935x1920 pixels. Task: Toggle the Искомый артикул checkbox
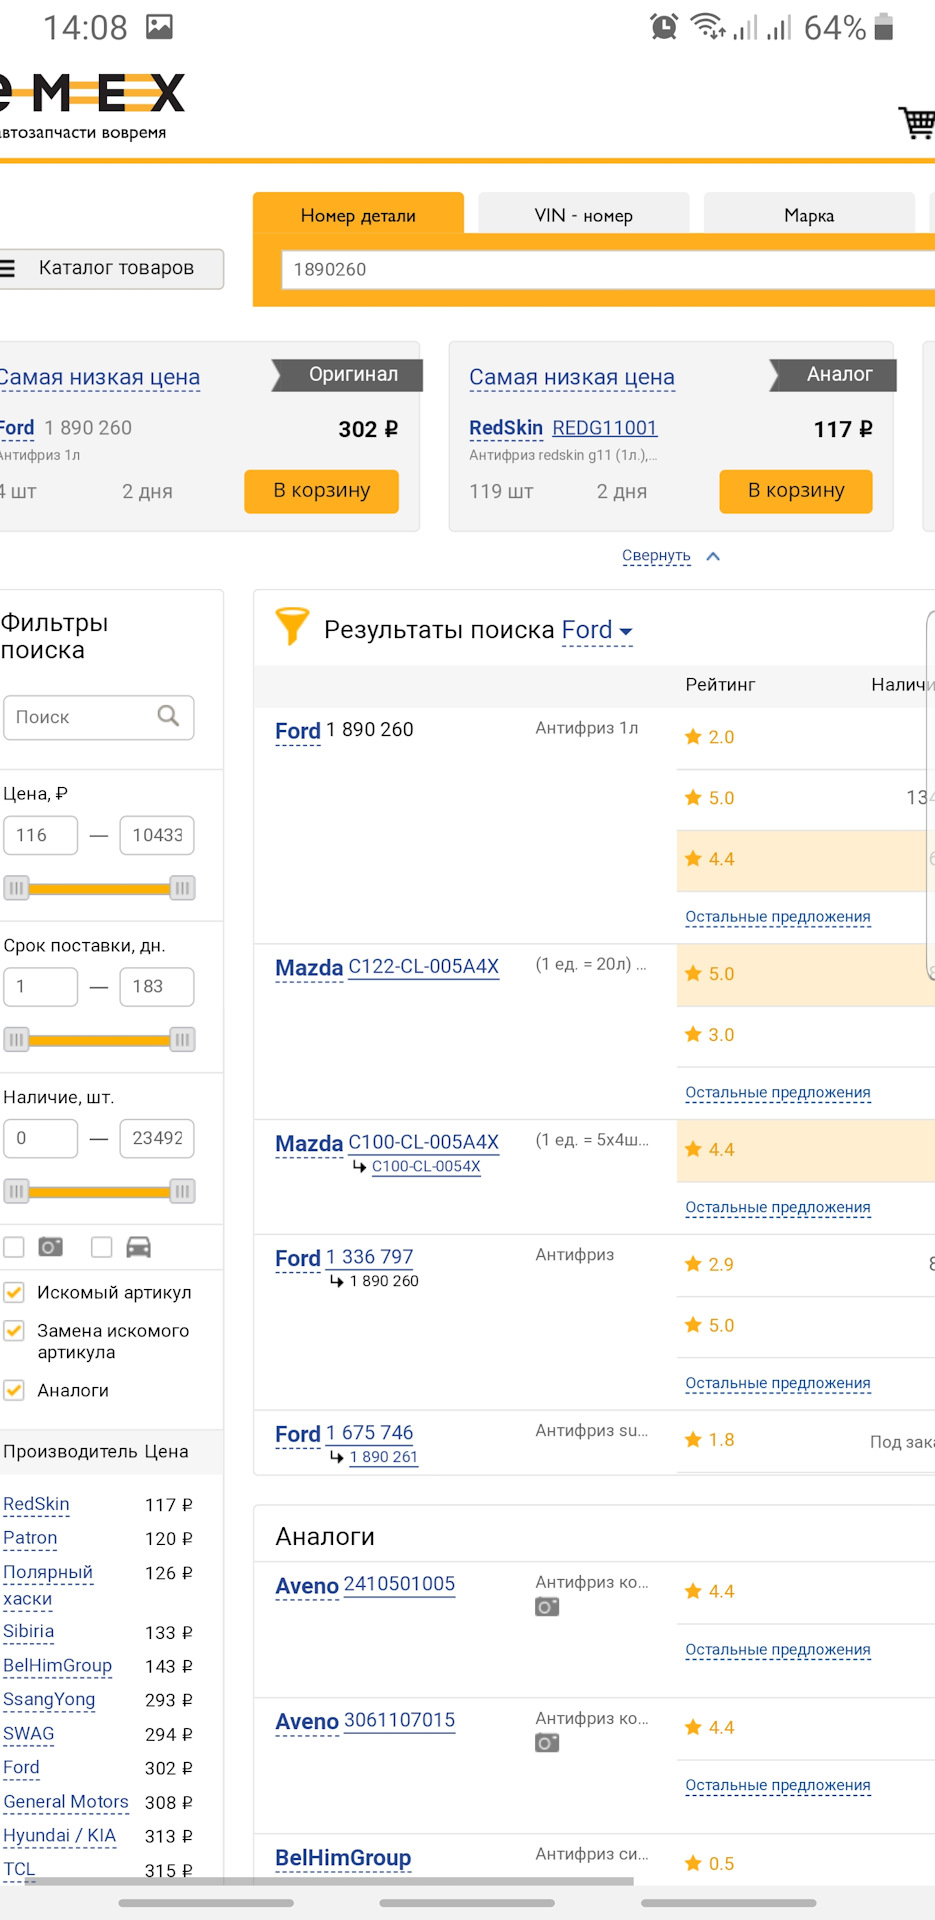click(14, 1292)
